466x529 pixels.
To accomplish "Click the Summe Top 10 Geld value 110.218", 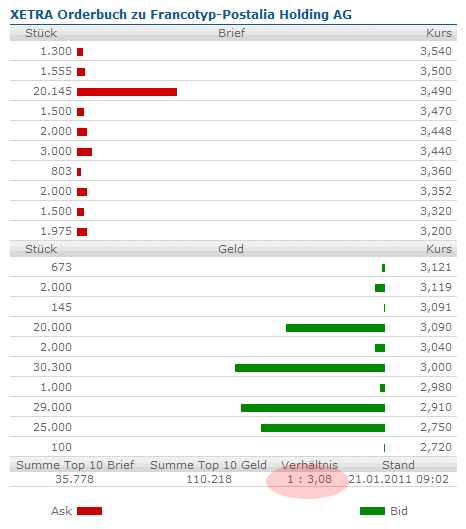I will pyautogui.click(x=209, y=479).
